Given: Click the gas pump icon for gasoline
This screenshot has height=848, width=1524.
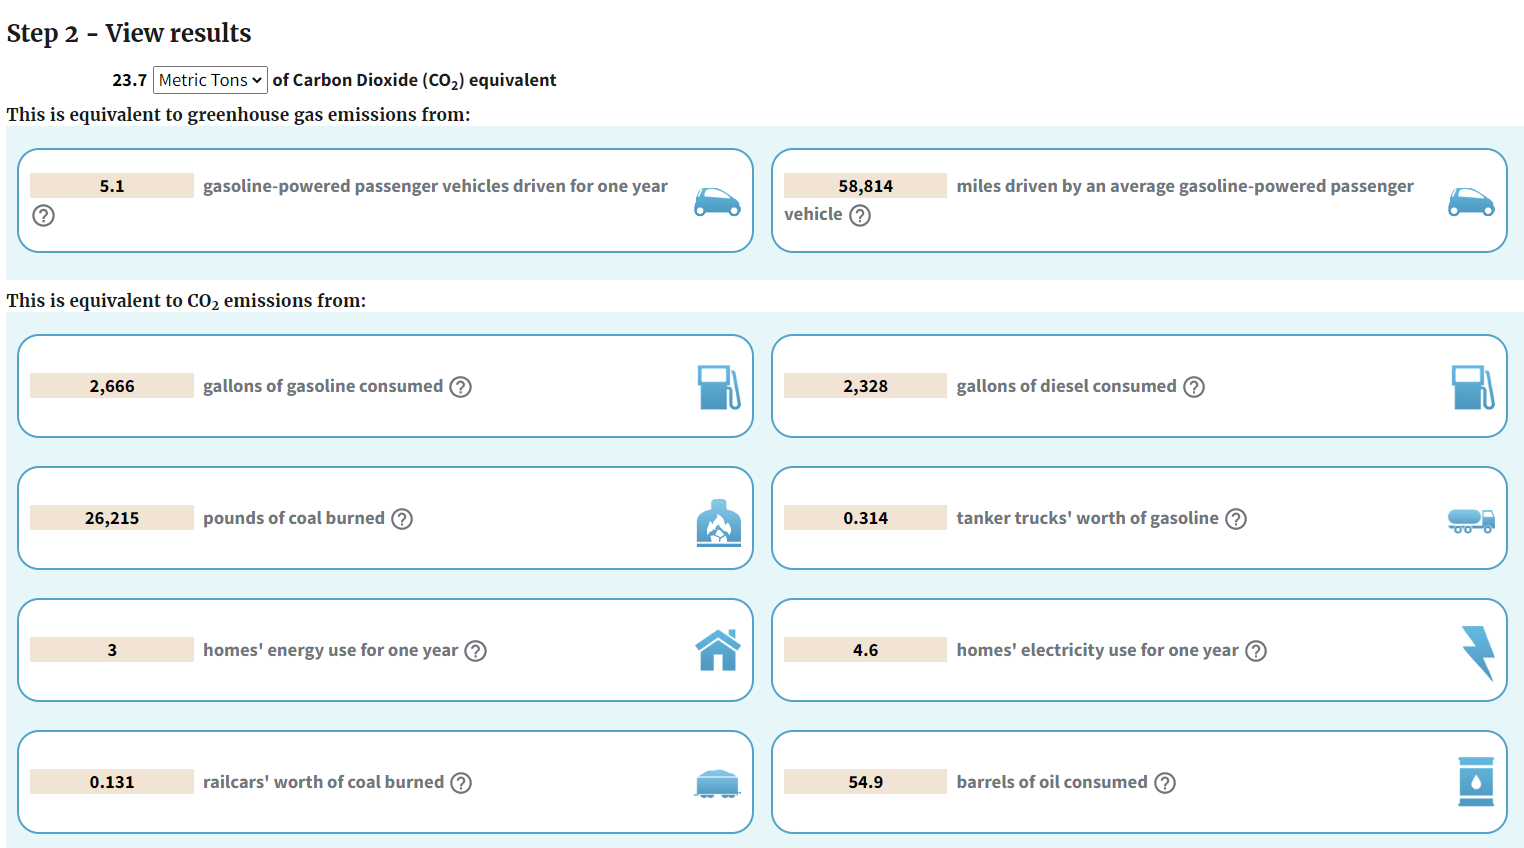Looking at the screenshot, I should tap(718, 387).
